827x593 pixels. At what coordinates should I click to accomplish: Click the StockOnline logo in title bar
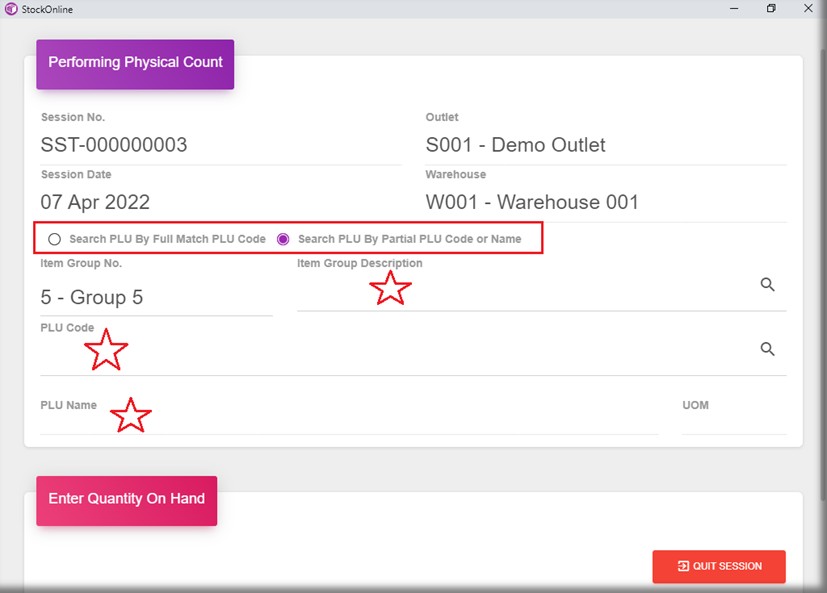[x=11, y=9]
